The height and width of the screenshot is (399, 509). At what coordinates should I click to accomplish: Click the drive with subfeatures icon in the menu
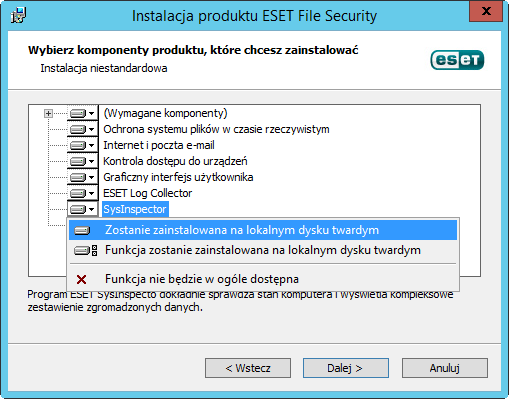86,250
